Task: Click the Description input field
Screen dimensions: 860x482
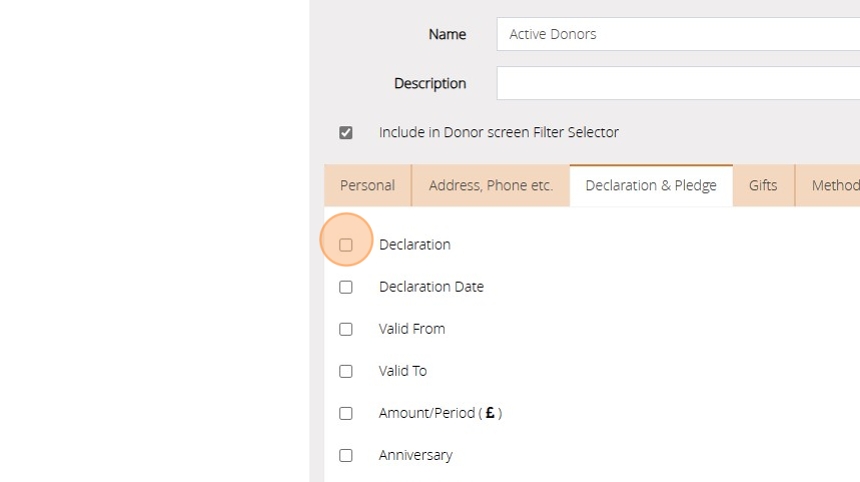Action: 678,83
